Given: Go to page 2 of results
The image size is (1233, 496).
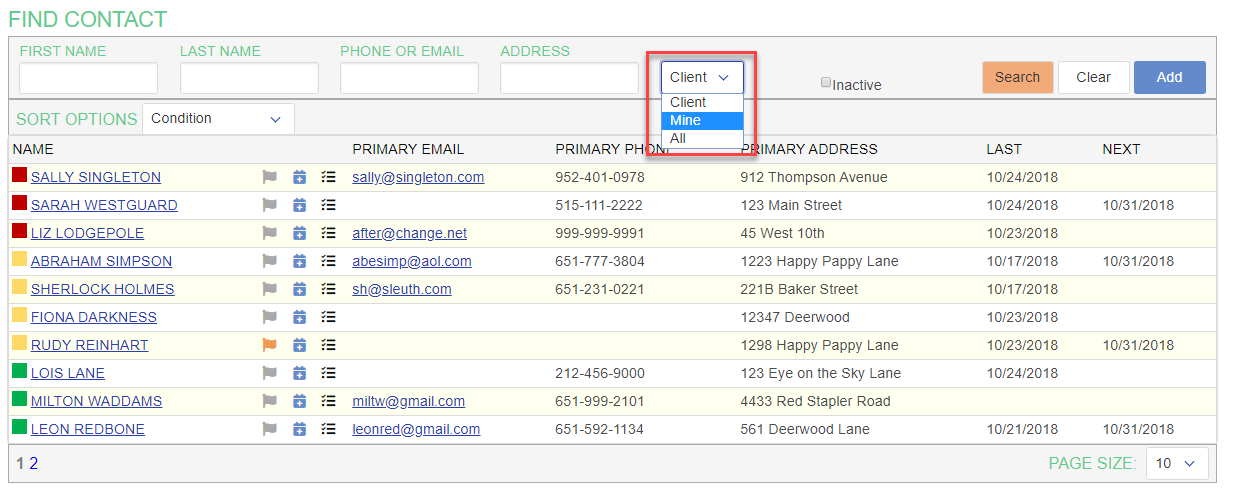Looking at the screenshot, I should pos(33,463).
